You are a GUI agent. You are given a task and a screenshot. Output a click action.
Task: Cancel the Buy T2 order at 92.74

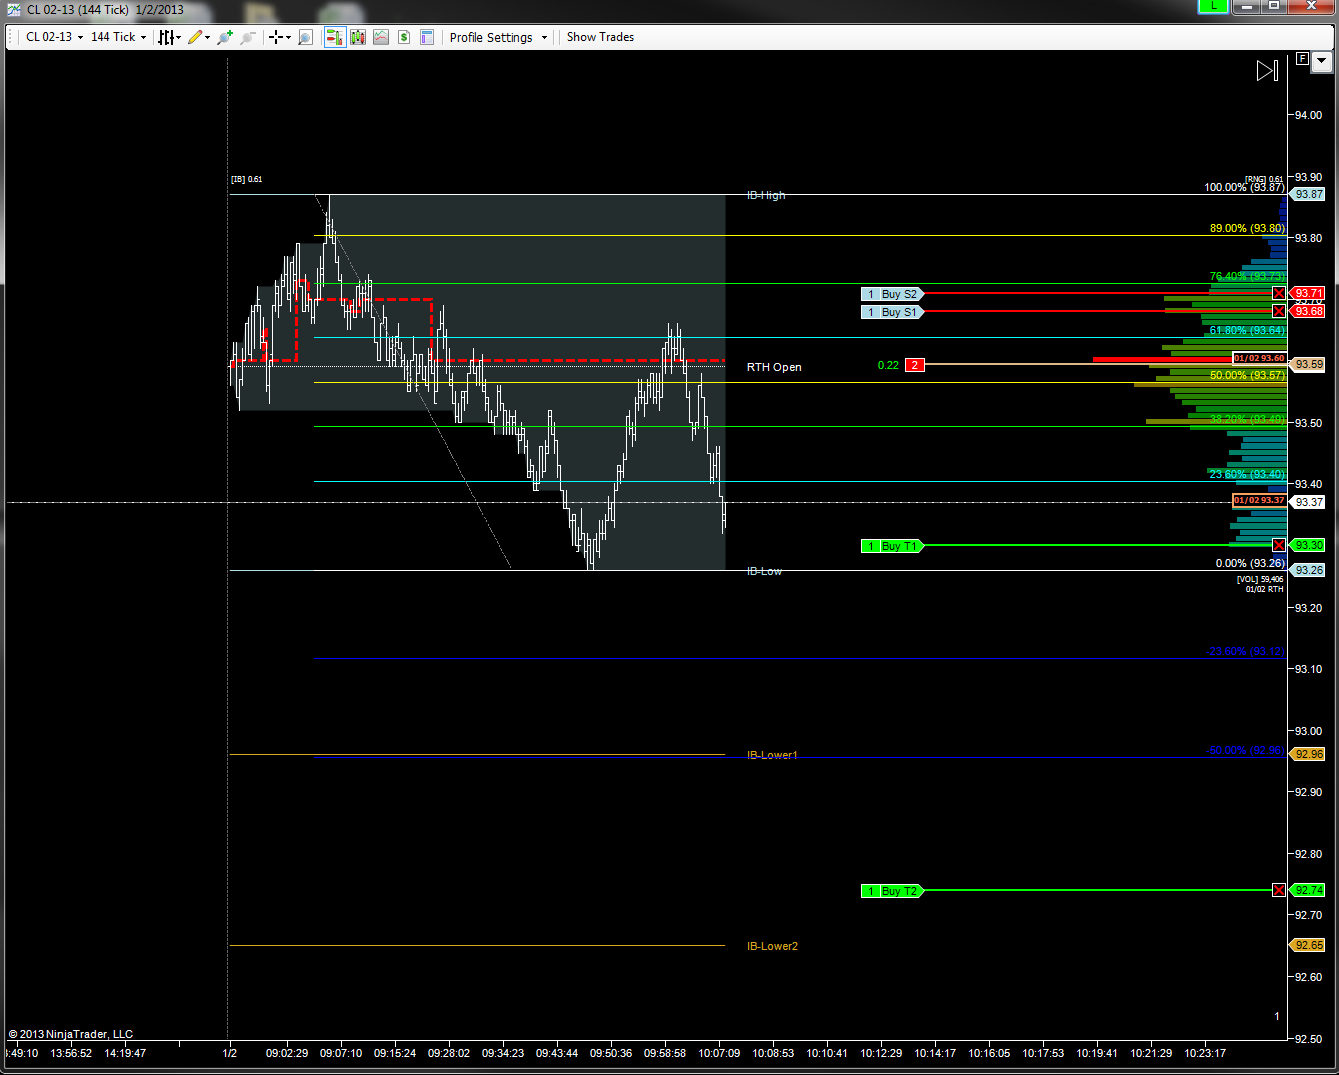point(1279,890)
